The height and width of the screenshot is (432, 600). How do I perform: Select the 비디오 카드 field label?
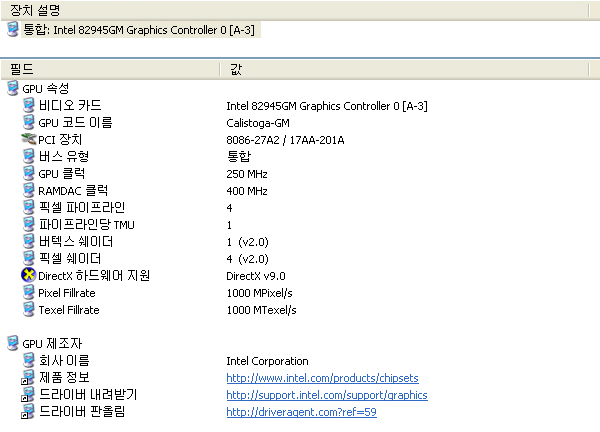click(70, 106)
